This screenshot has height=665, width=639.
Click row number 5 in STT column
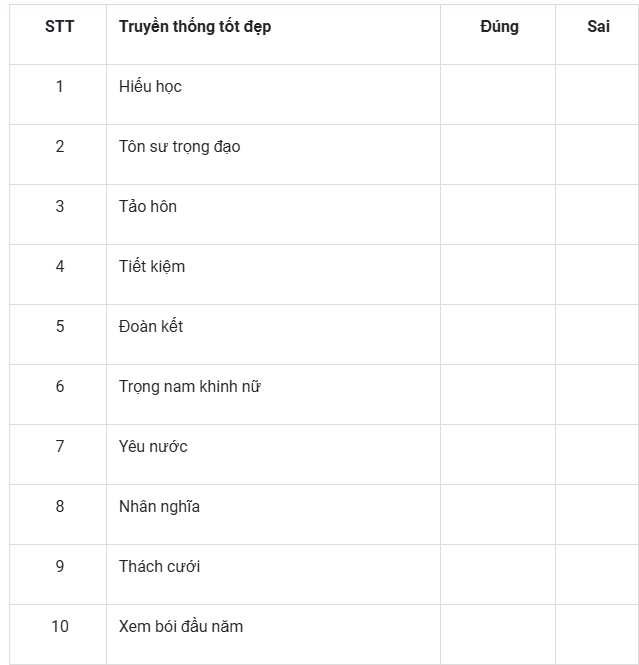click(x=60, y=327)
